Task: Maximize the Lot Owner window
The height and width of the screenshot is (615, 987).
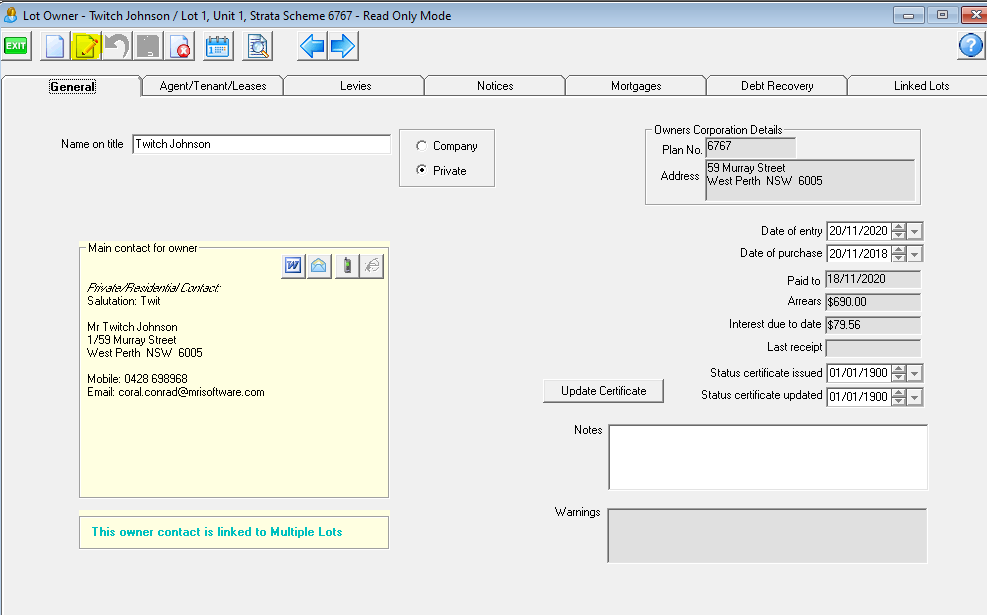Action: tap(942, 15)
